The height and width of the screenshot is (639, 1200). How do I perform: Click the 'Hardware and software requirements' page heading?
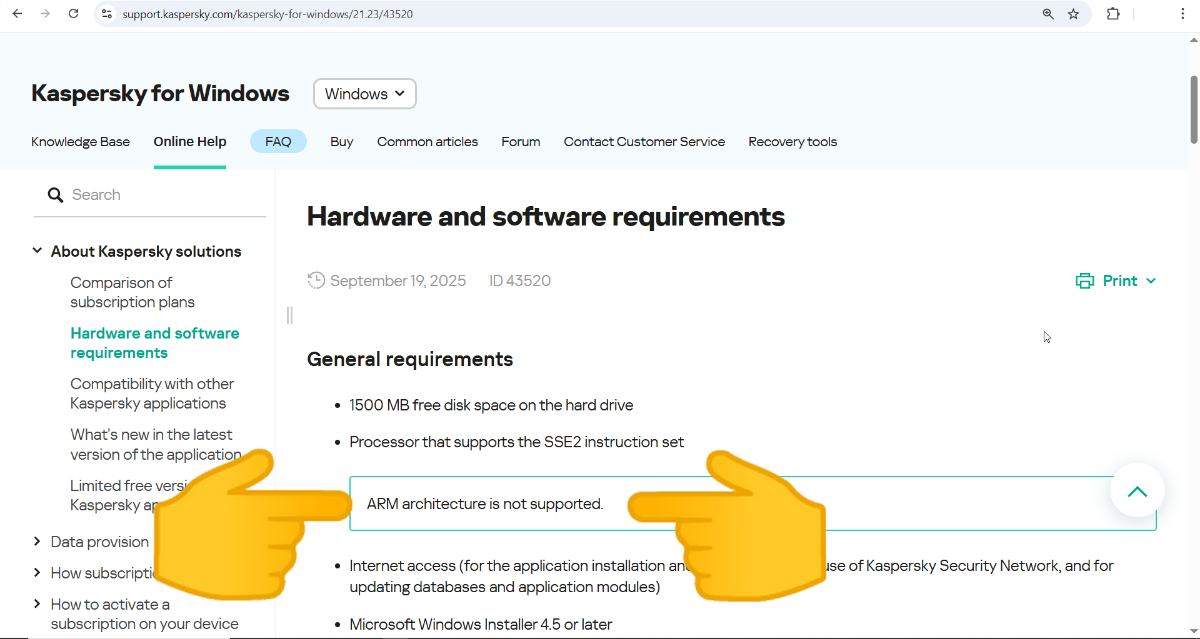click(x=546, y=216)
